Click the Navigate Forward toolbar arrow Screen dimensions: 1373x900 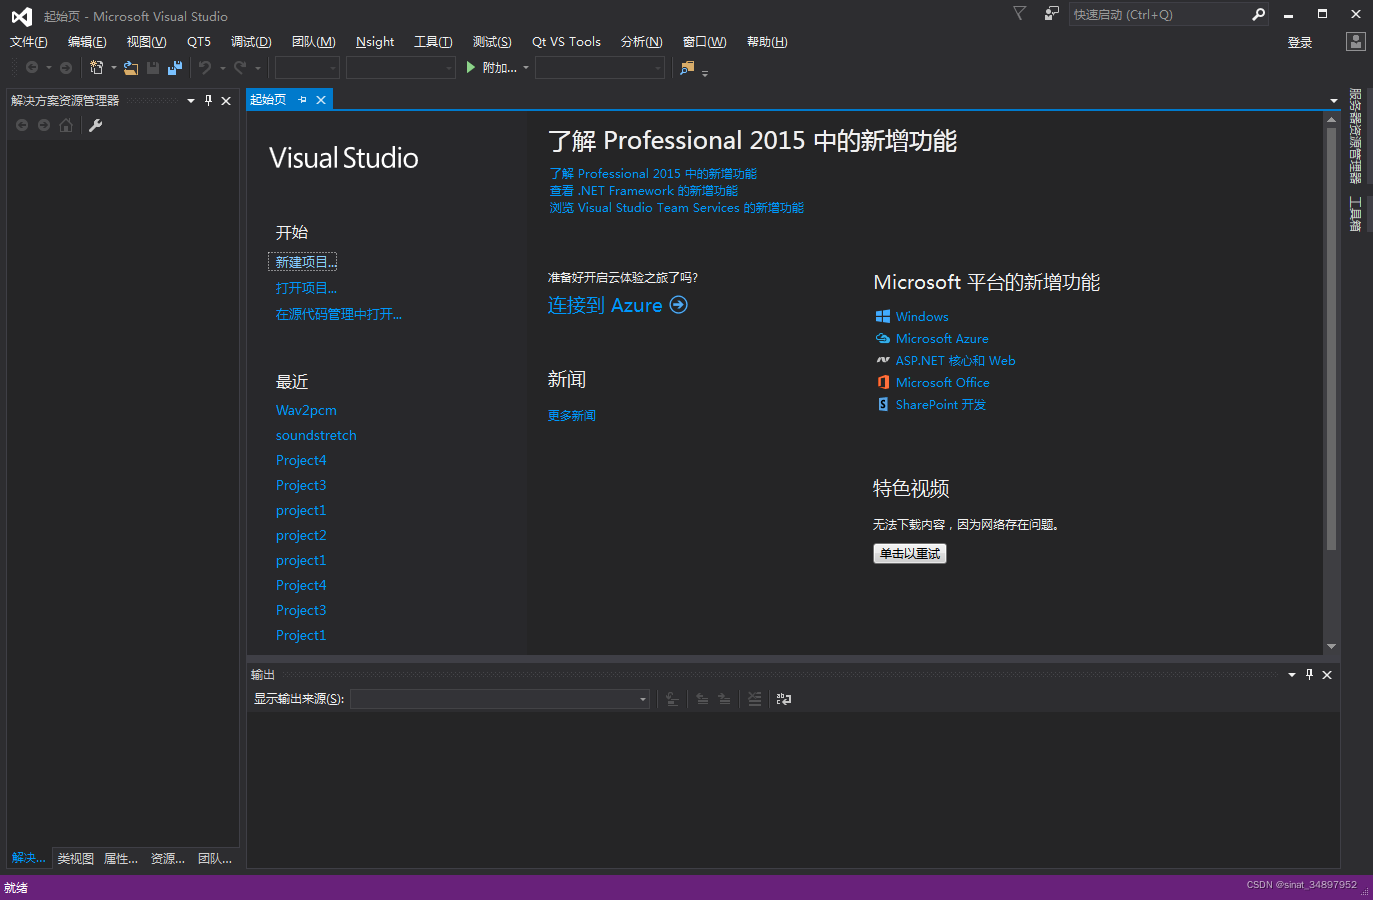[x=66, y=68]
